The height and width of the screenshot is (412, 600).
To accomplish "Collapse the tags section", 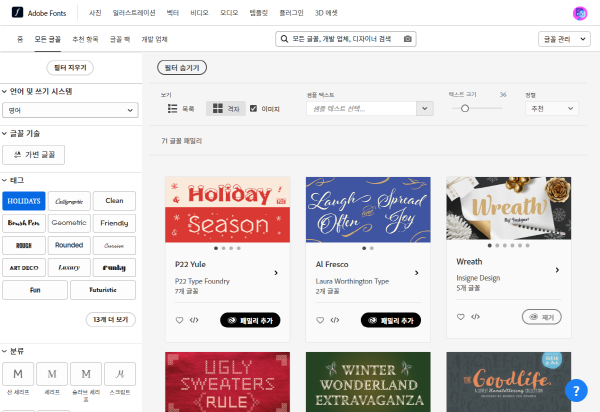I will 4,180.
